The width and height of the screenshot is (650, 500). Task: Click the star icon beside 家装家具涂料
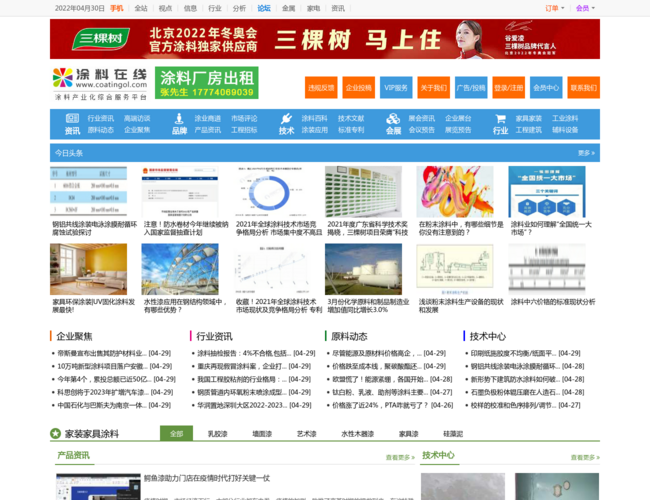pos(56,434)
